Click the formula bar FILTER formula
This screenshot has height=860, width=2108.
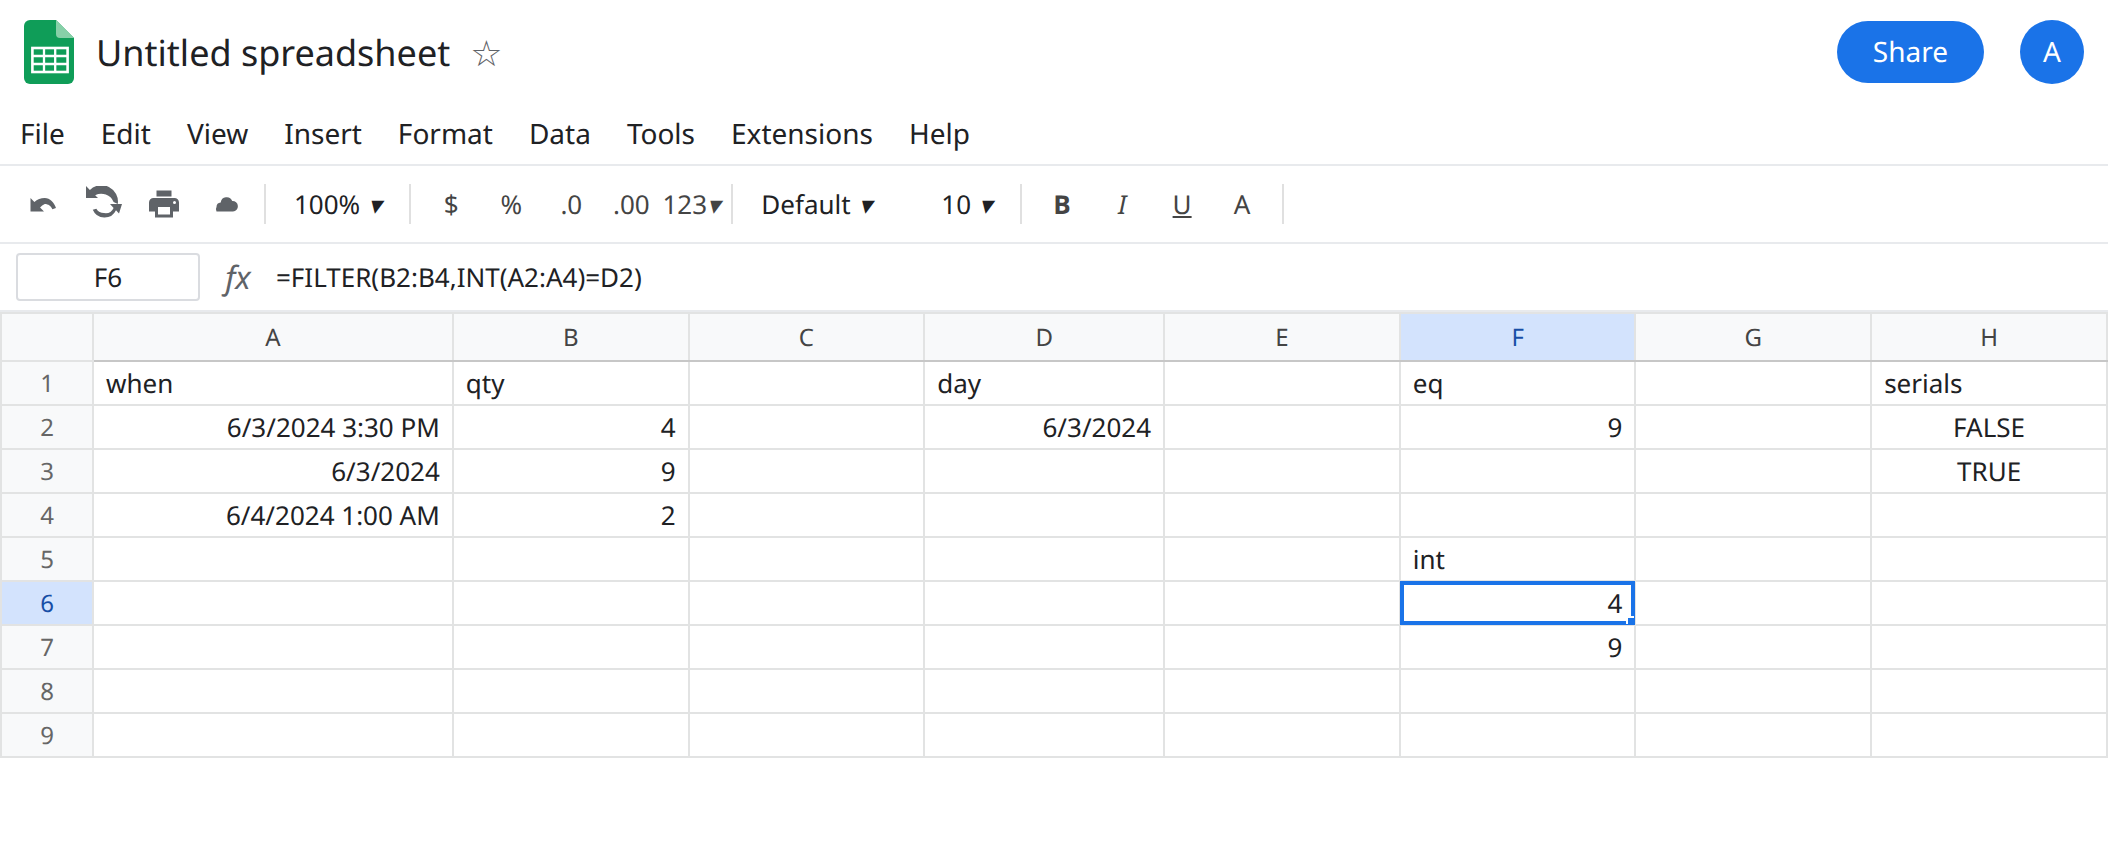coord(459,278)
